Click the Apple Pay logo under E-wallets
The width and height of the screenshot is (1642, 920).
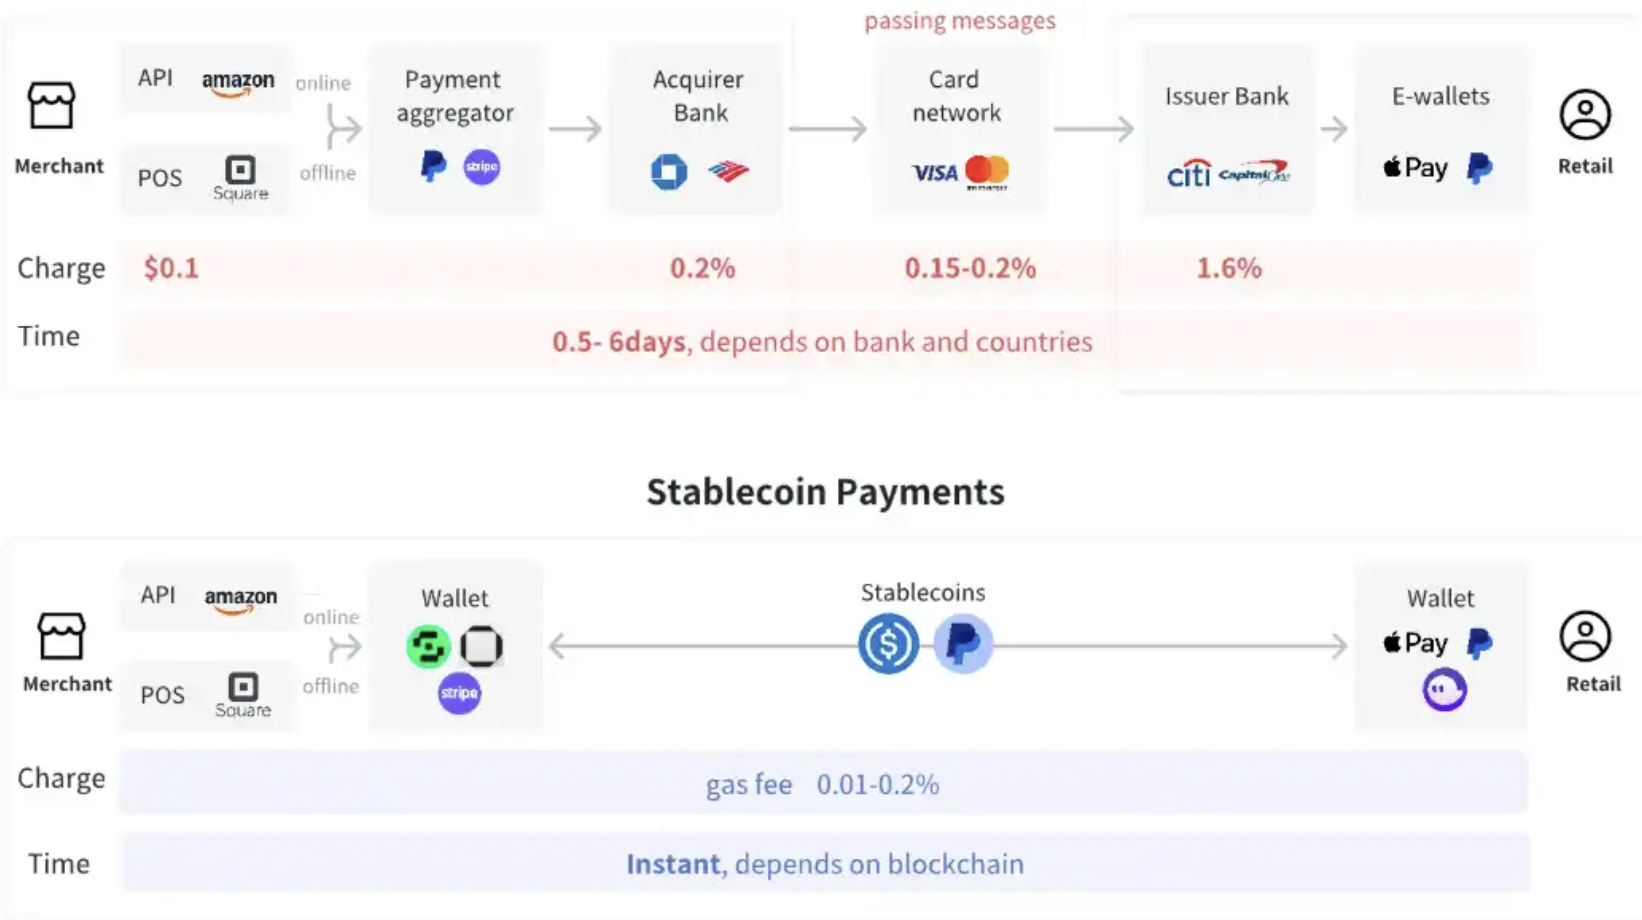(1415, 168)
